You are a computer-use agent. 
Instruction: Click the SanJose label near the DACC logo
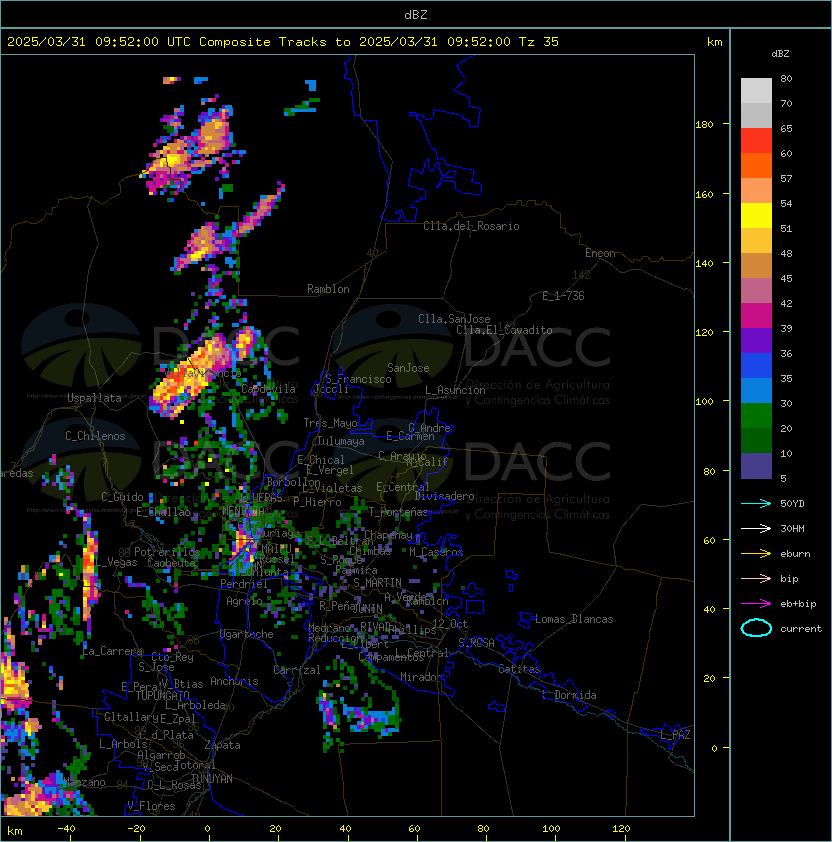coord(408,368)
